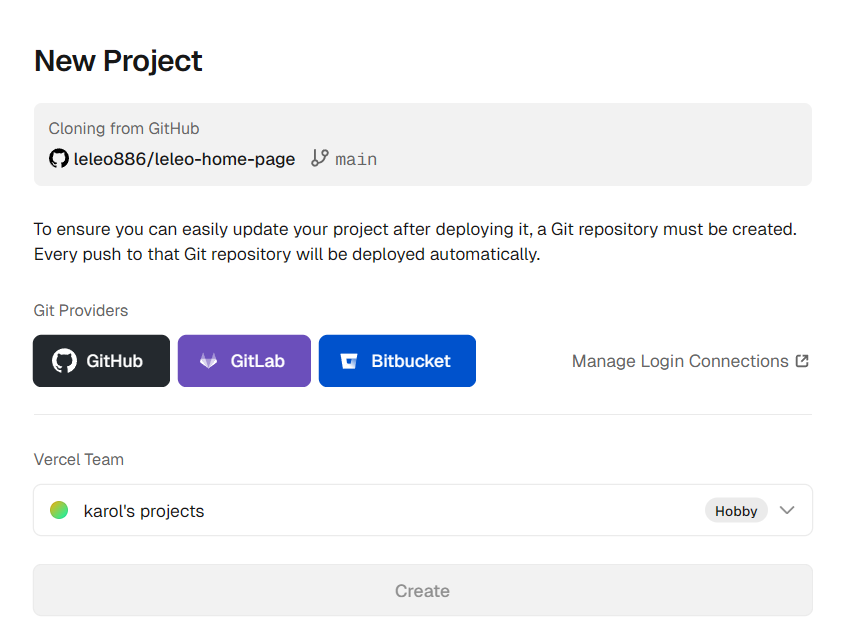846x640 pixels.
Task: Open the team selector showing karol's projects
Action: (422, 510)
